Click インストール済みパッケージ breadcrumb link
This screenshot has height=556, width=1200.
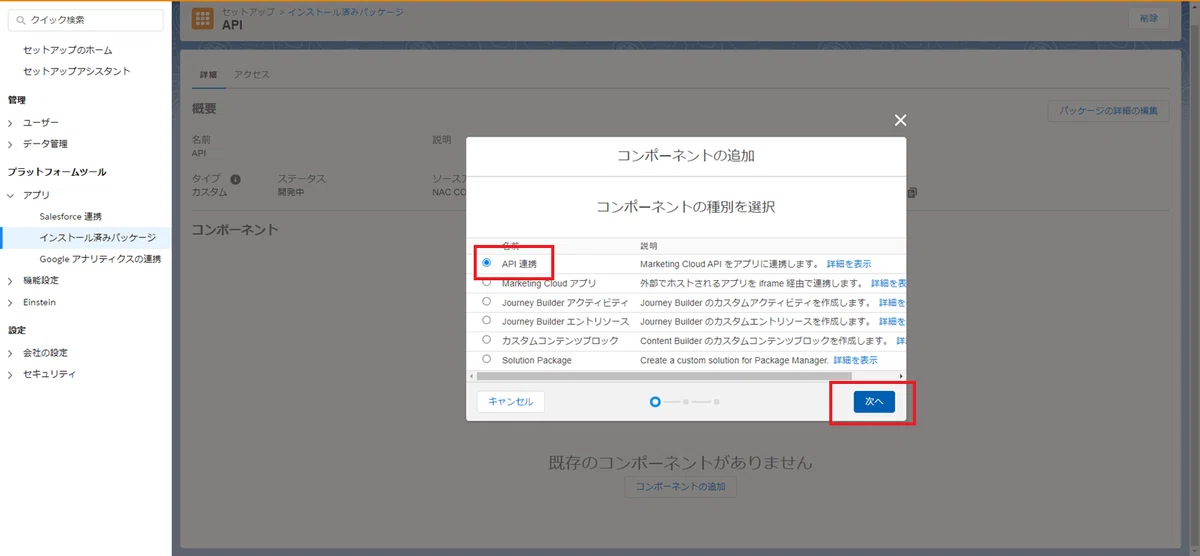point(347,10)
